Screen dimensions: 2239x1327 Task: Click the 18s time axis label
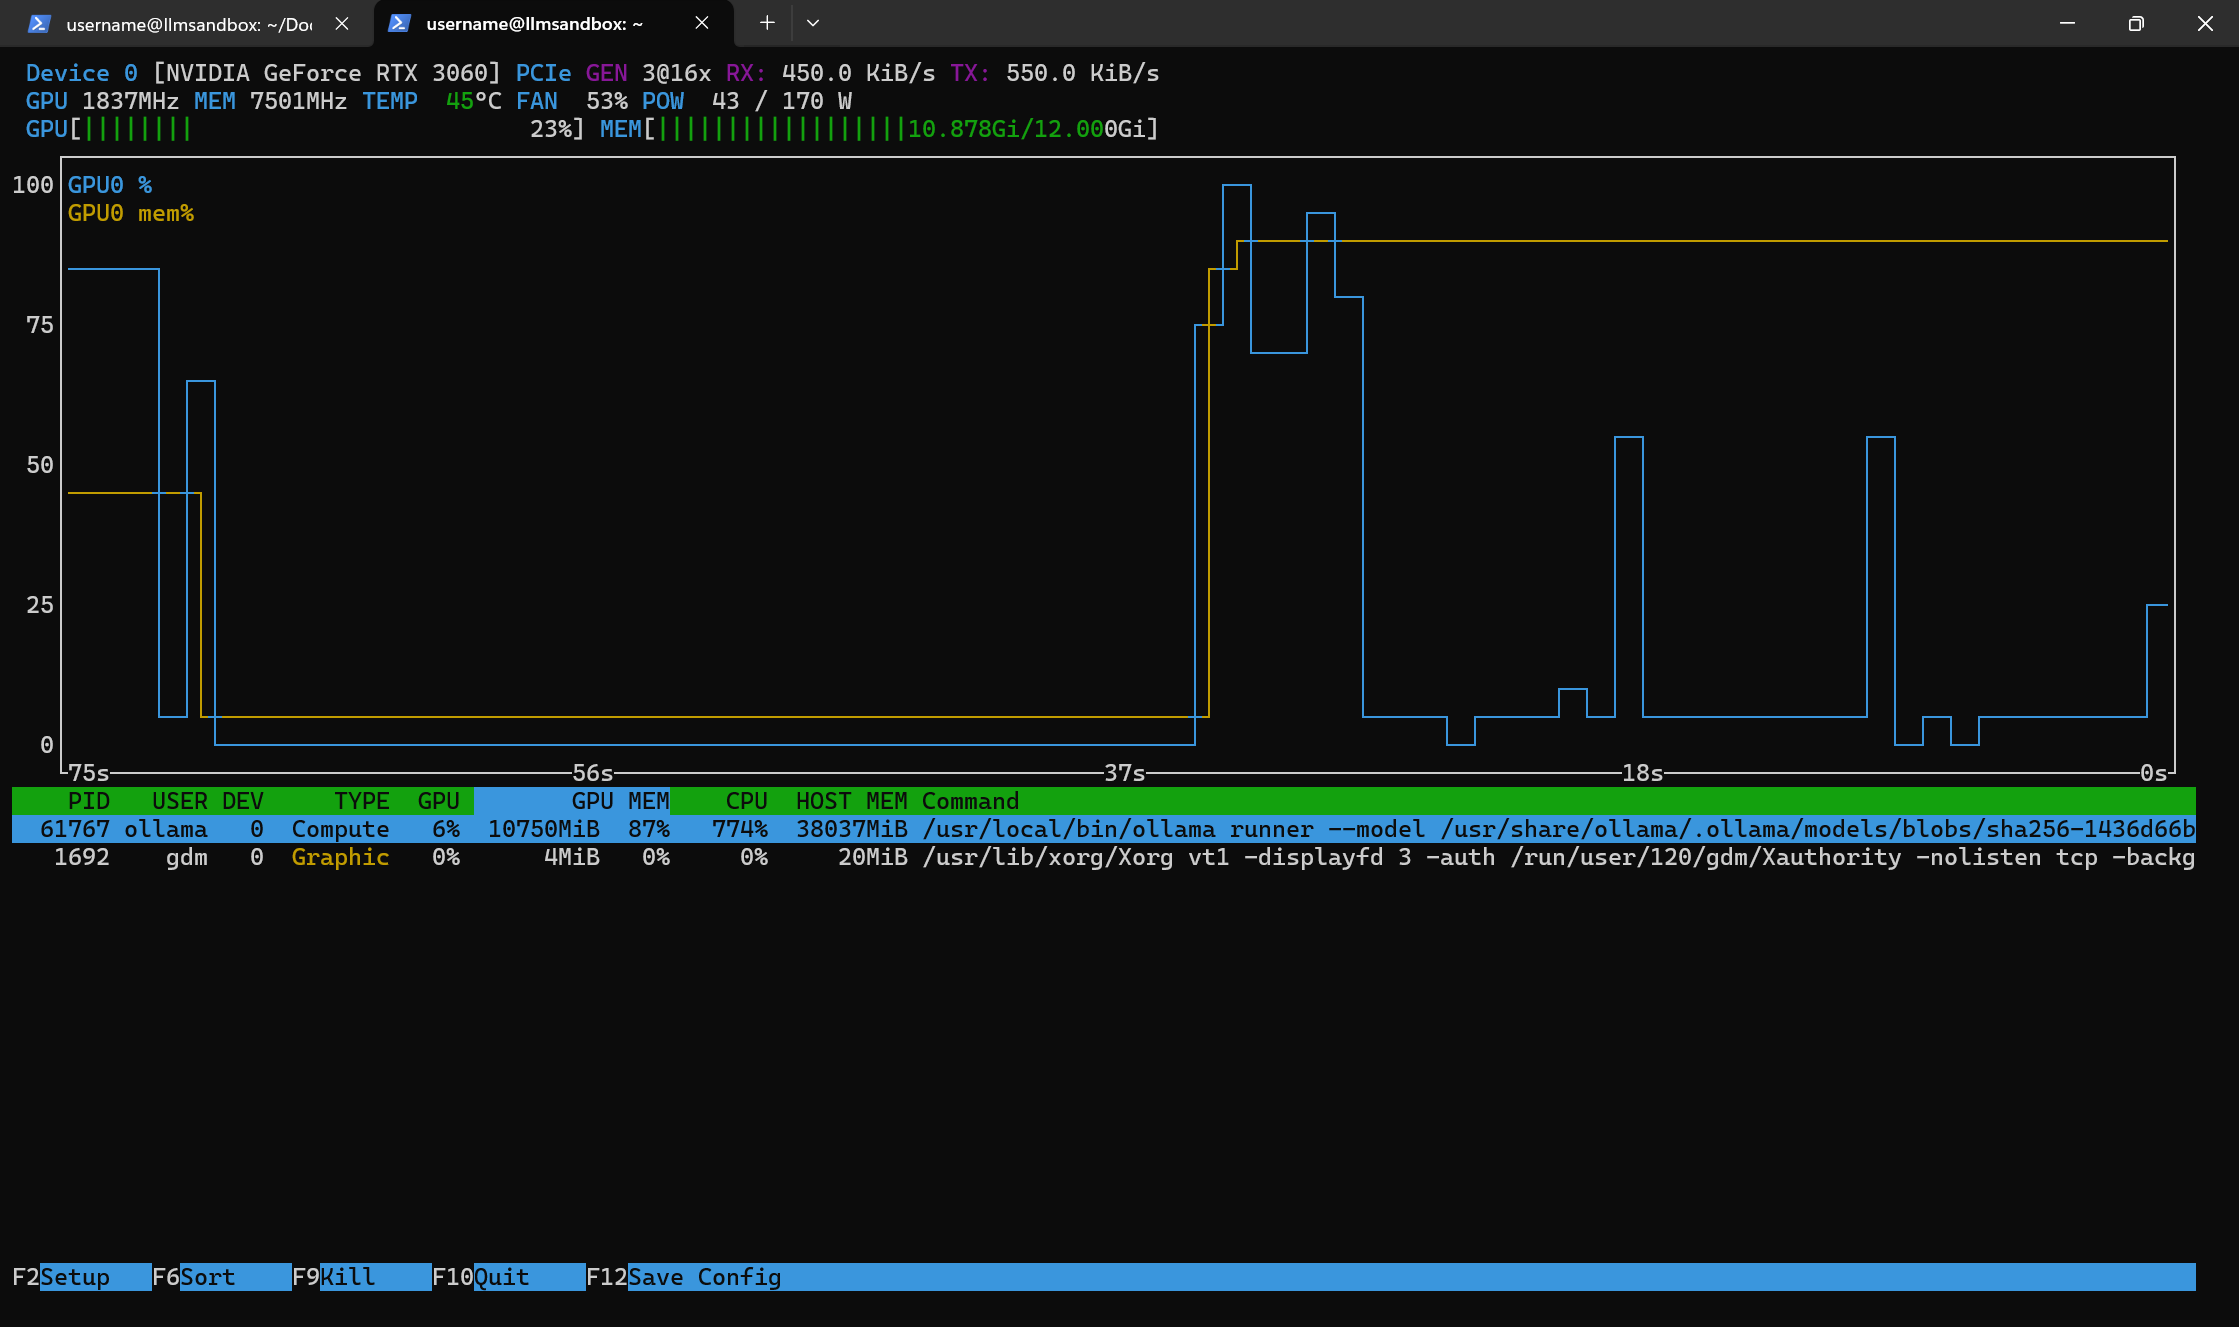point(1643,773)
